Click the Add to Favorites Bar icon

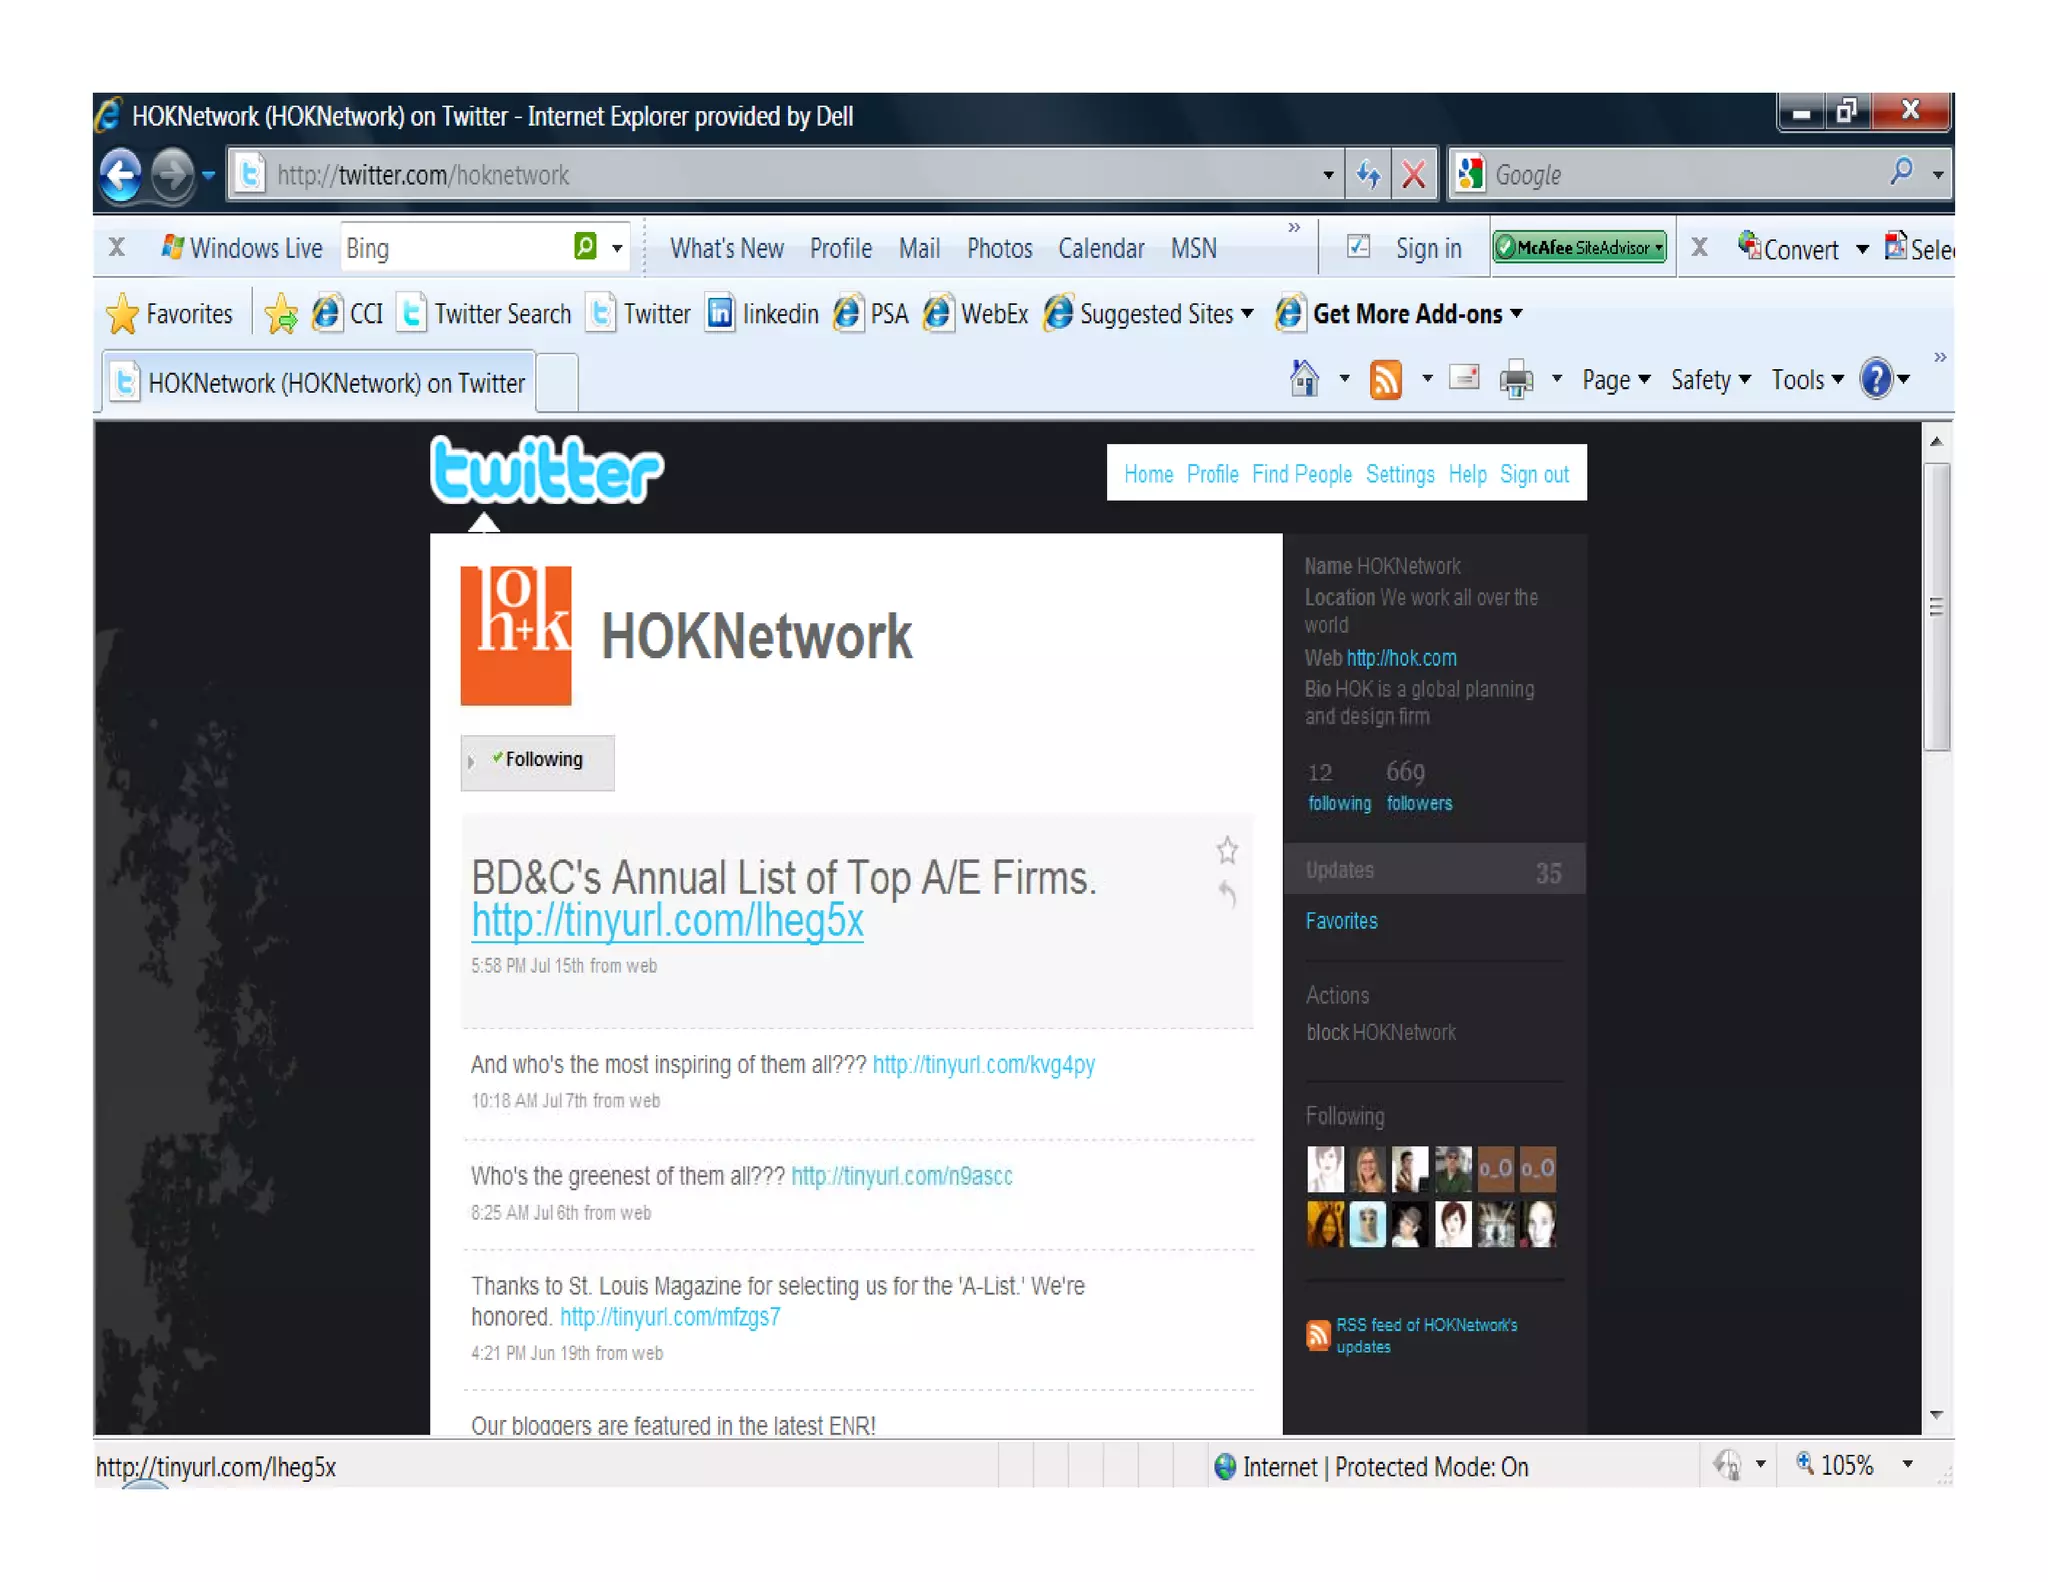pyautogui.click(x=281, y=314)
